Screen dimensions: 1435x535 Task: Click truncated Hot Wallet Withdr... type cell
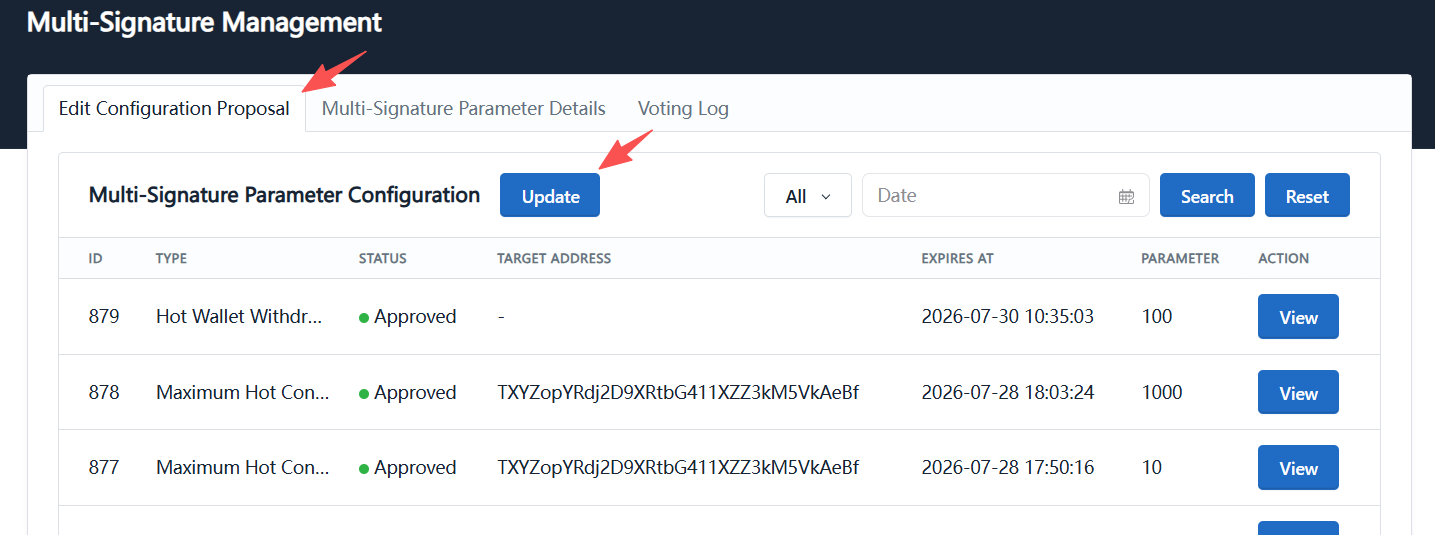tap(239, 316)
